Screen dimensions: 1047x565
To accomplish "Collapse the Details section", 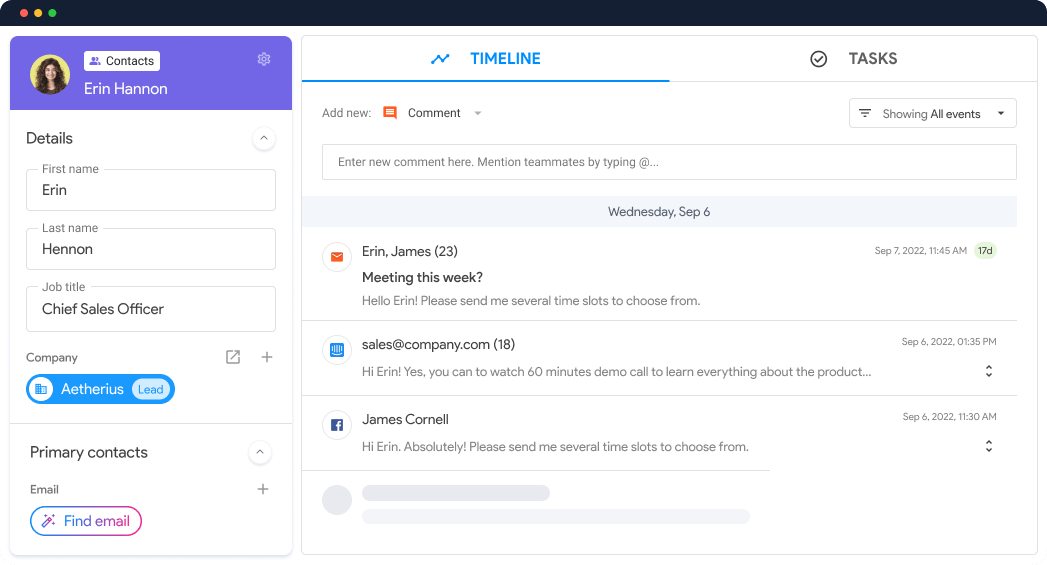I will point(264,138).
